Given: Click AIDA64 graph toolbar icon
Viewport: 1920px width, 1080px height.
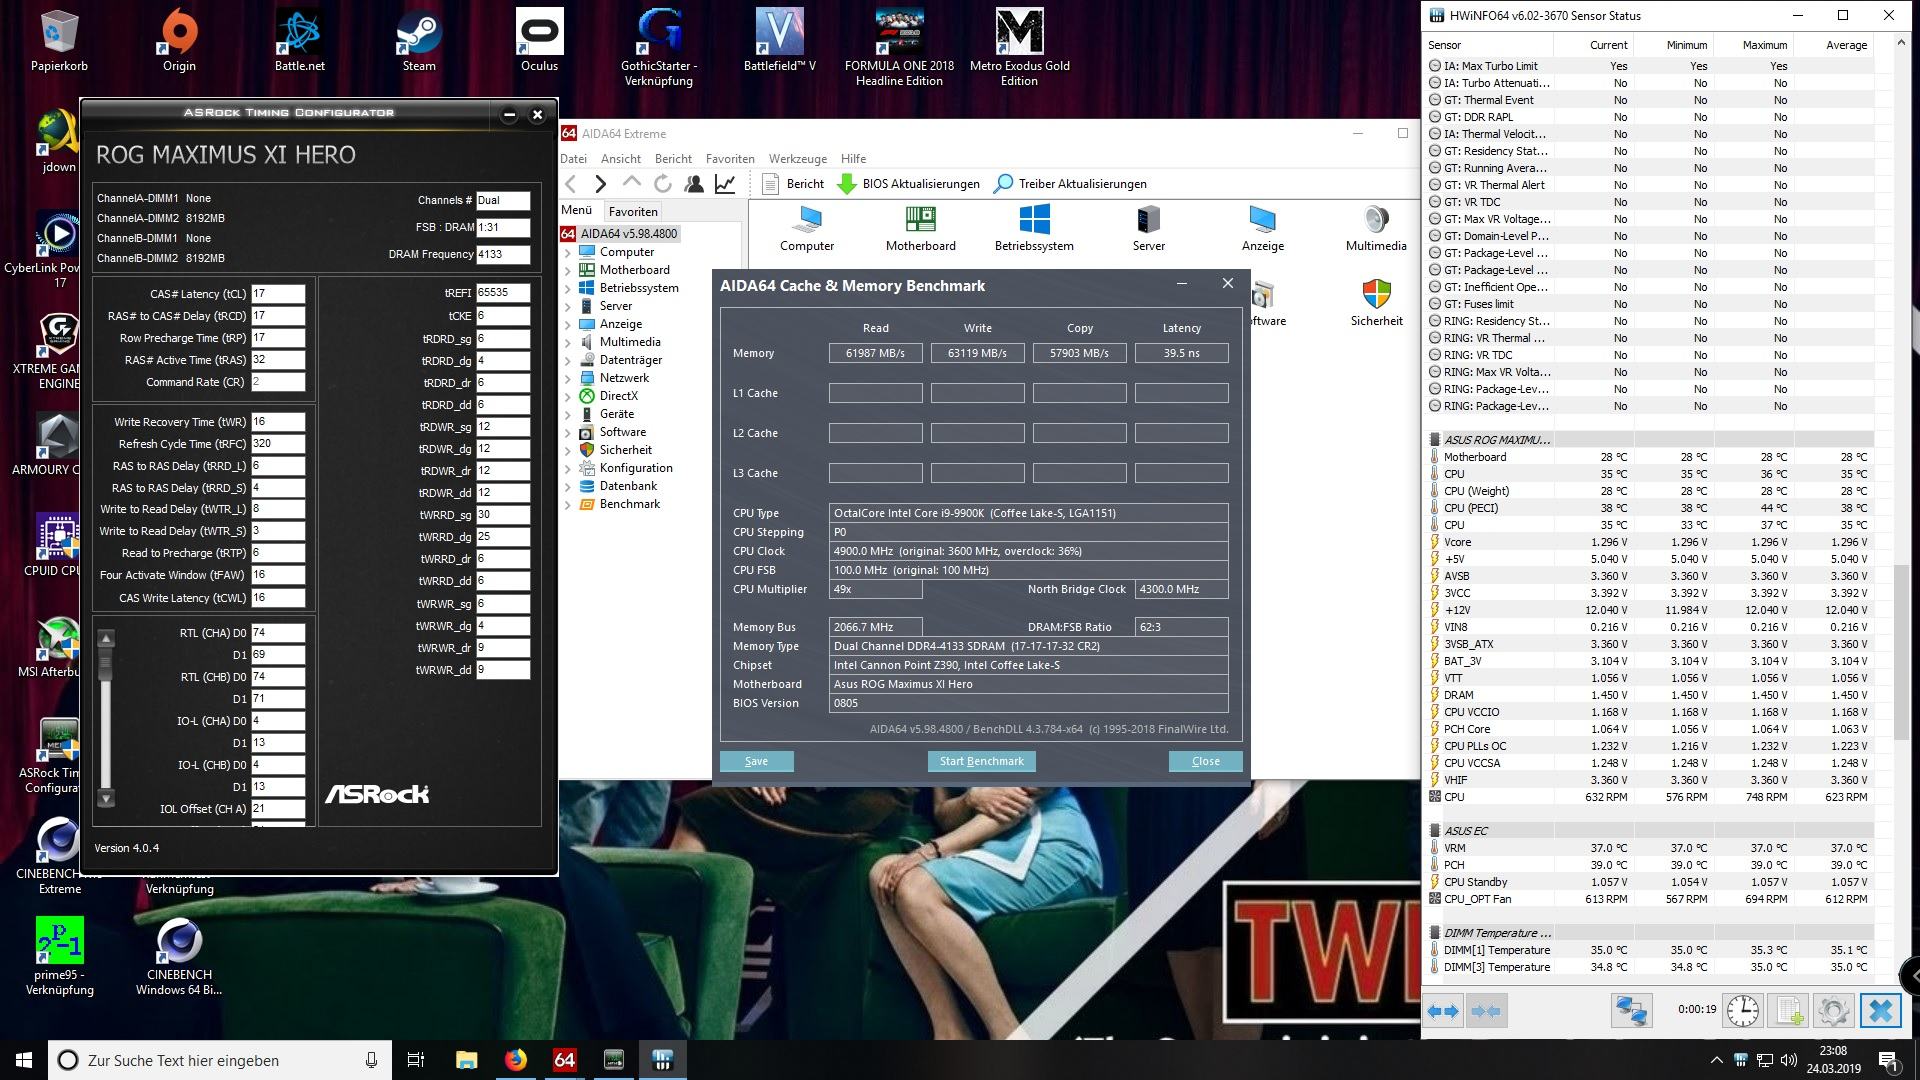Looking at the screenshot, I should [725, 184].
